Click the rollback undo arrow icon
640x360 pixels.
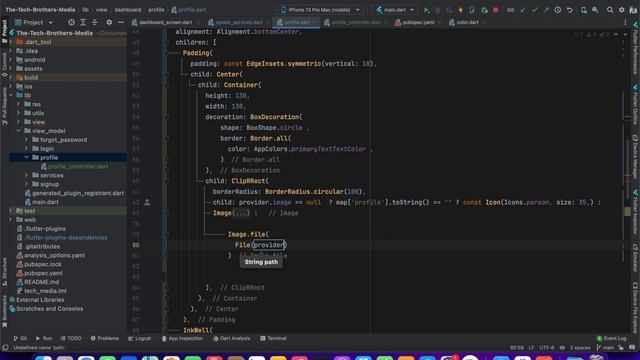(569, 10)
